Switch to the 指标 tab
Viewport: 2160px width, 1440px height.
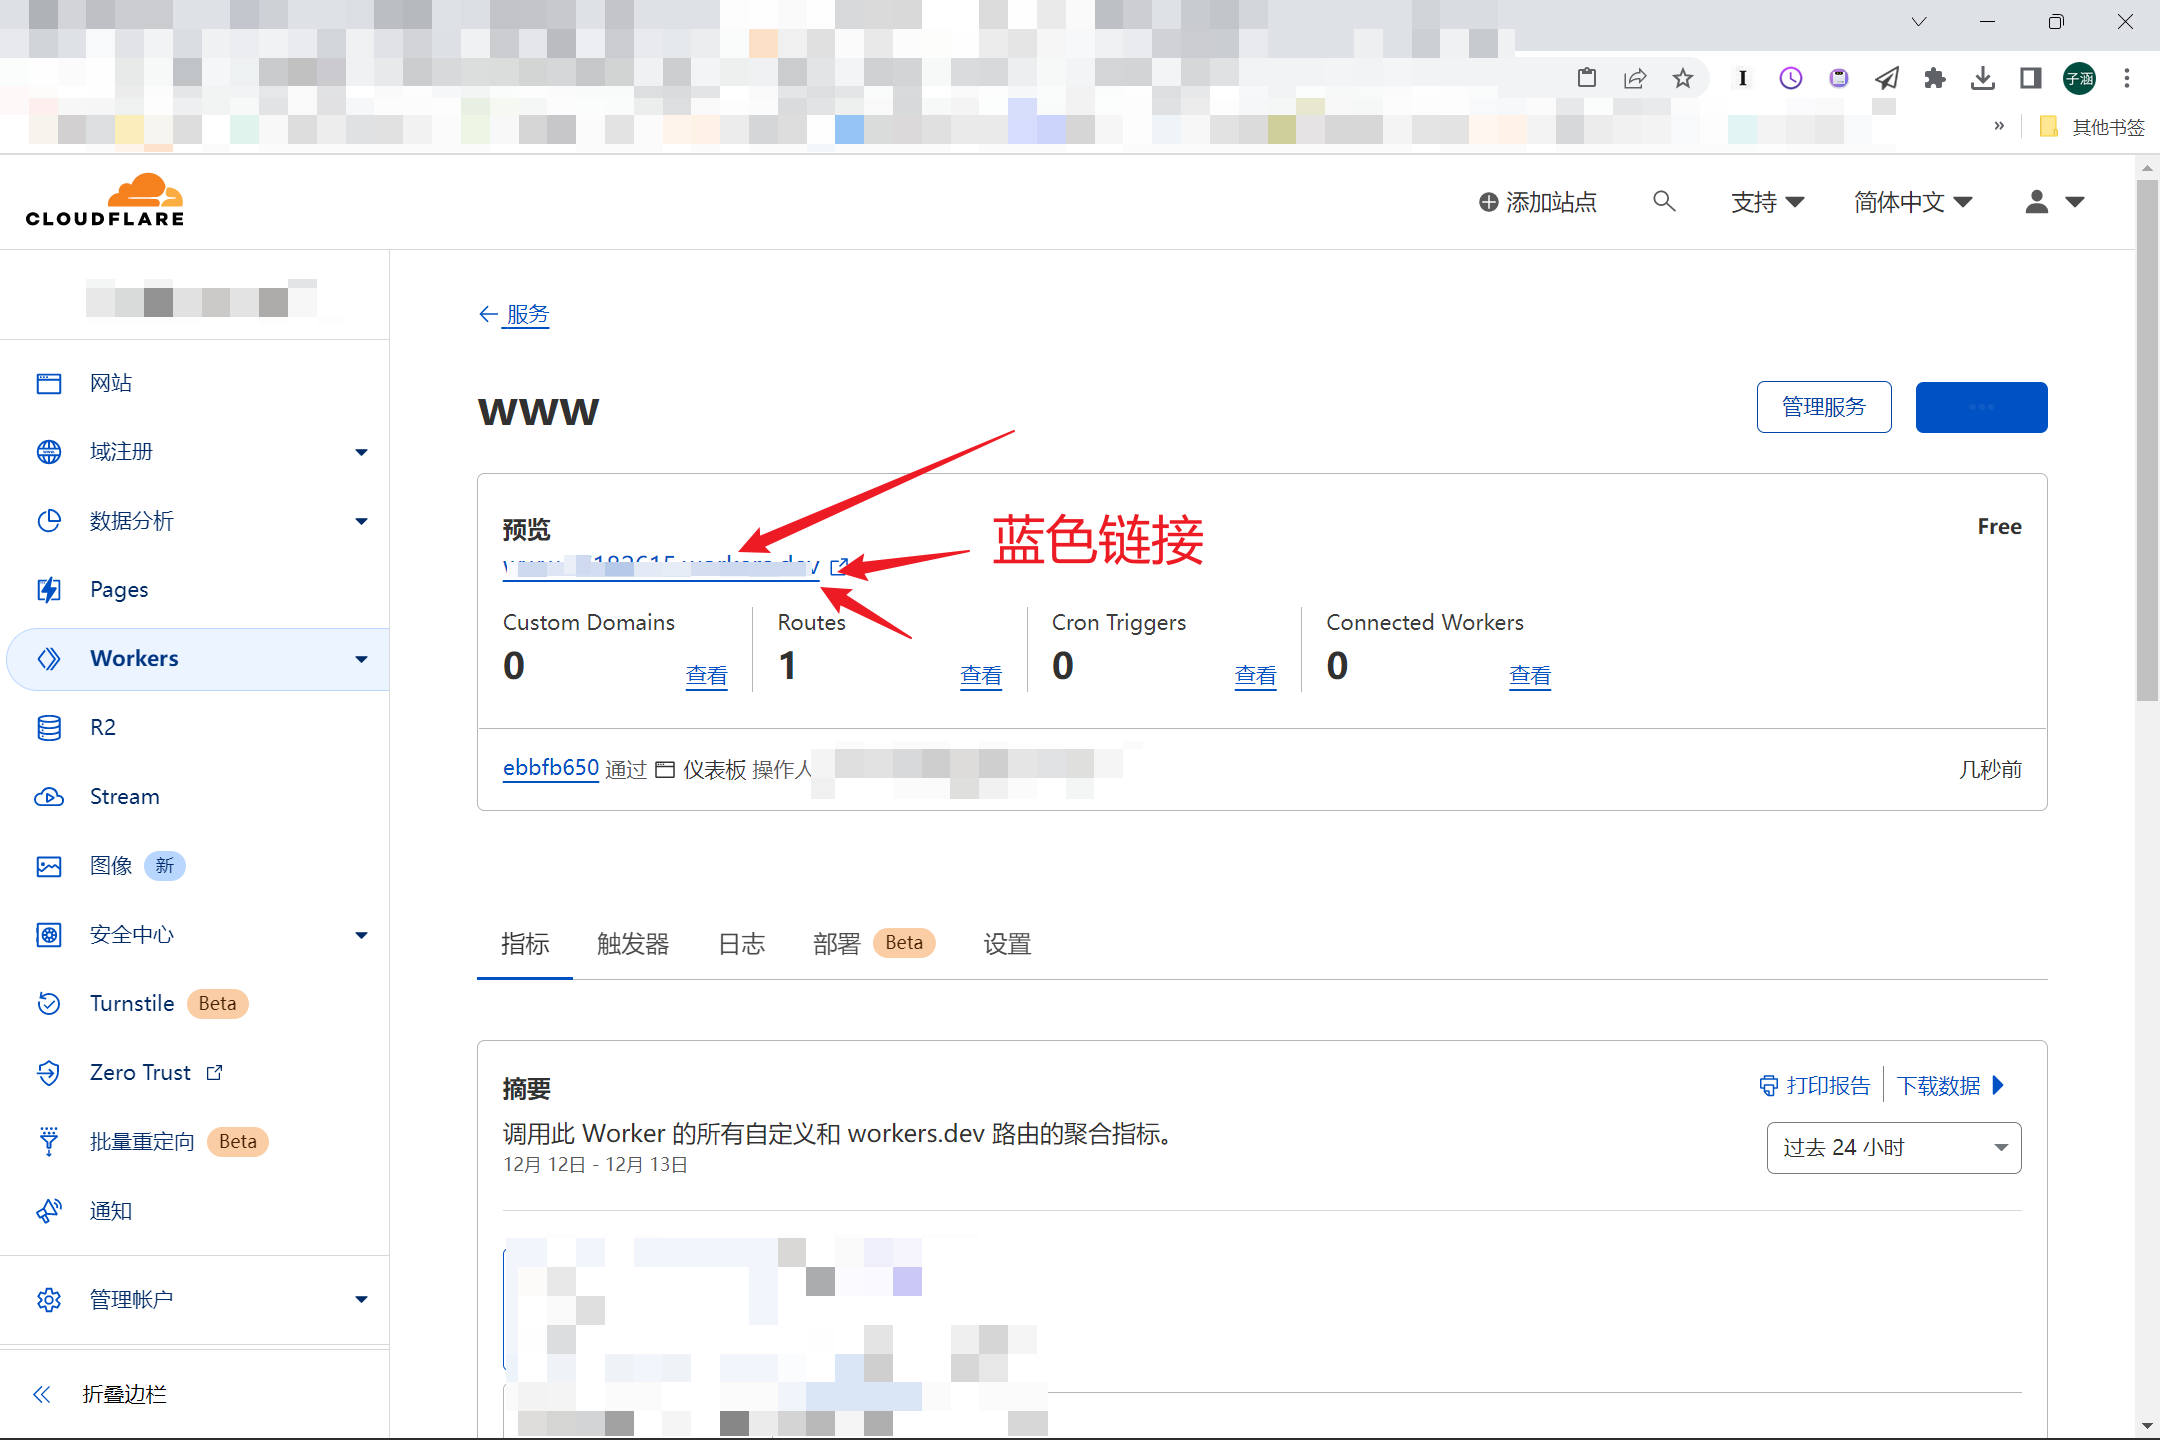525,944
